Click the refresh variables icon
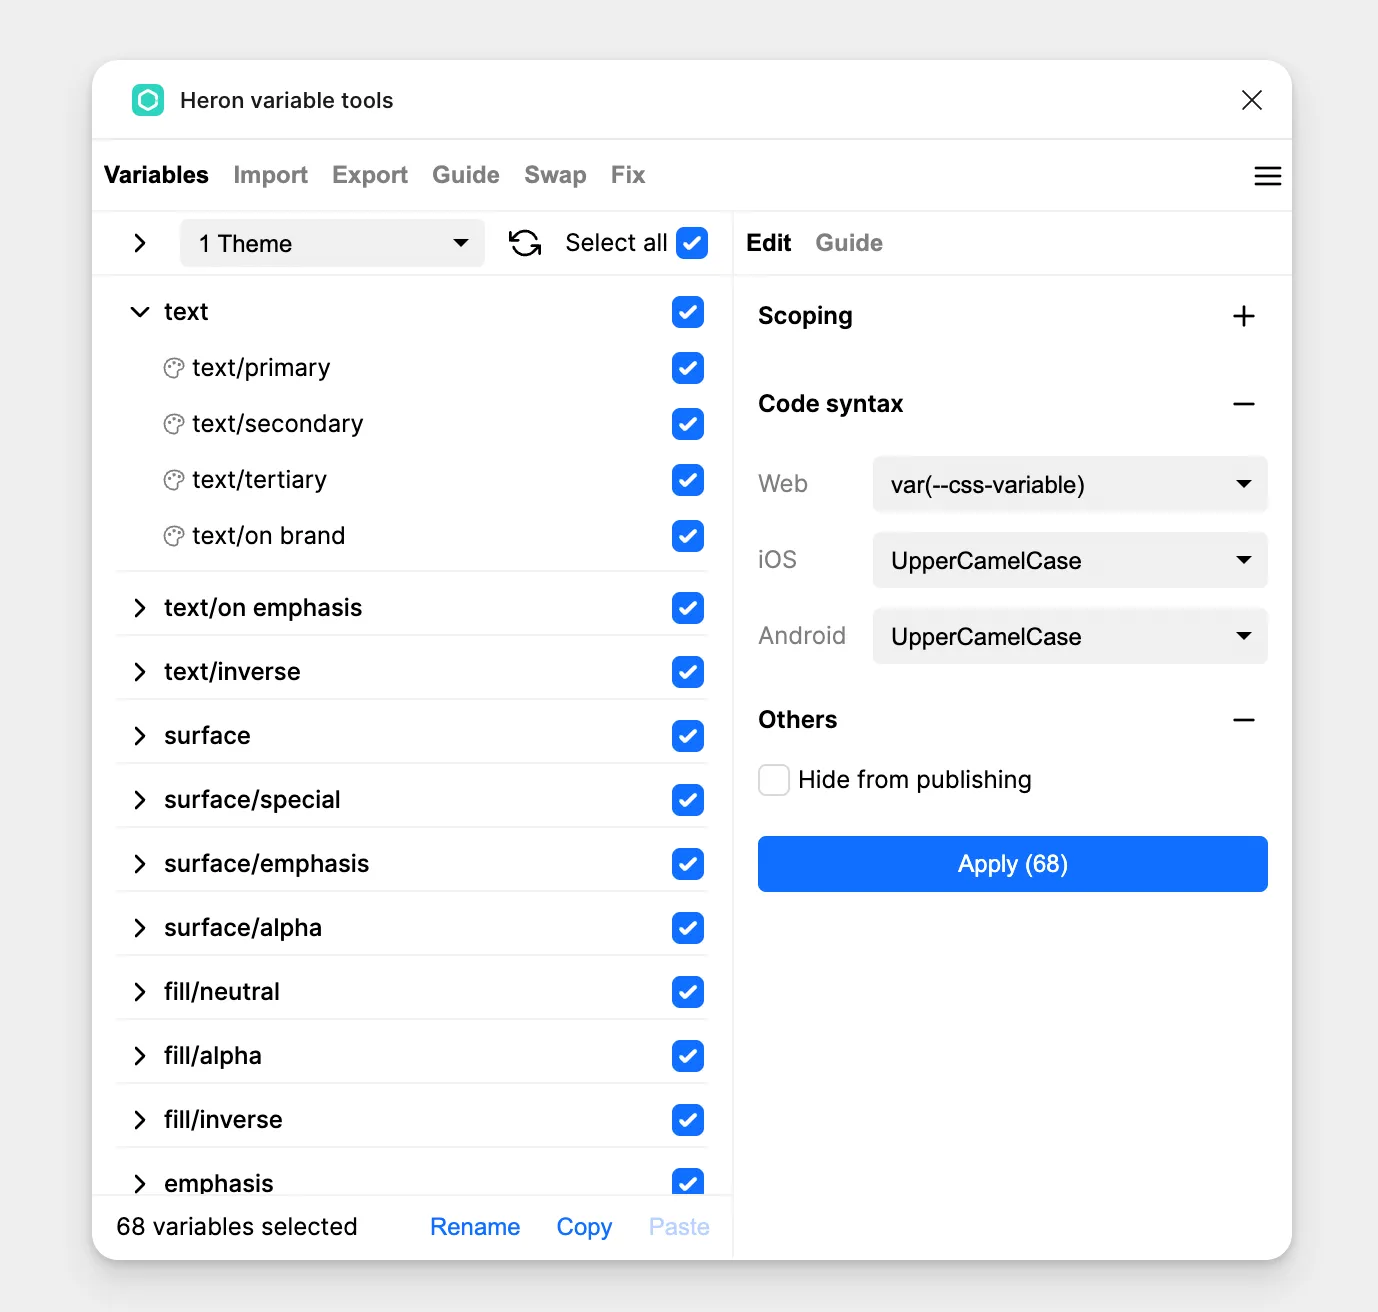The image size is (1378, 1312). click(x=525, y=243)
